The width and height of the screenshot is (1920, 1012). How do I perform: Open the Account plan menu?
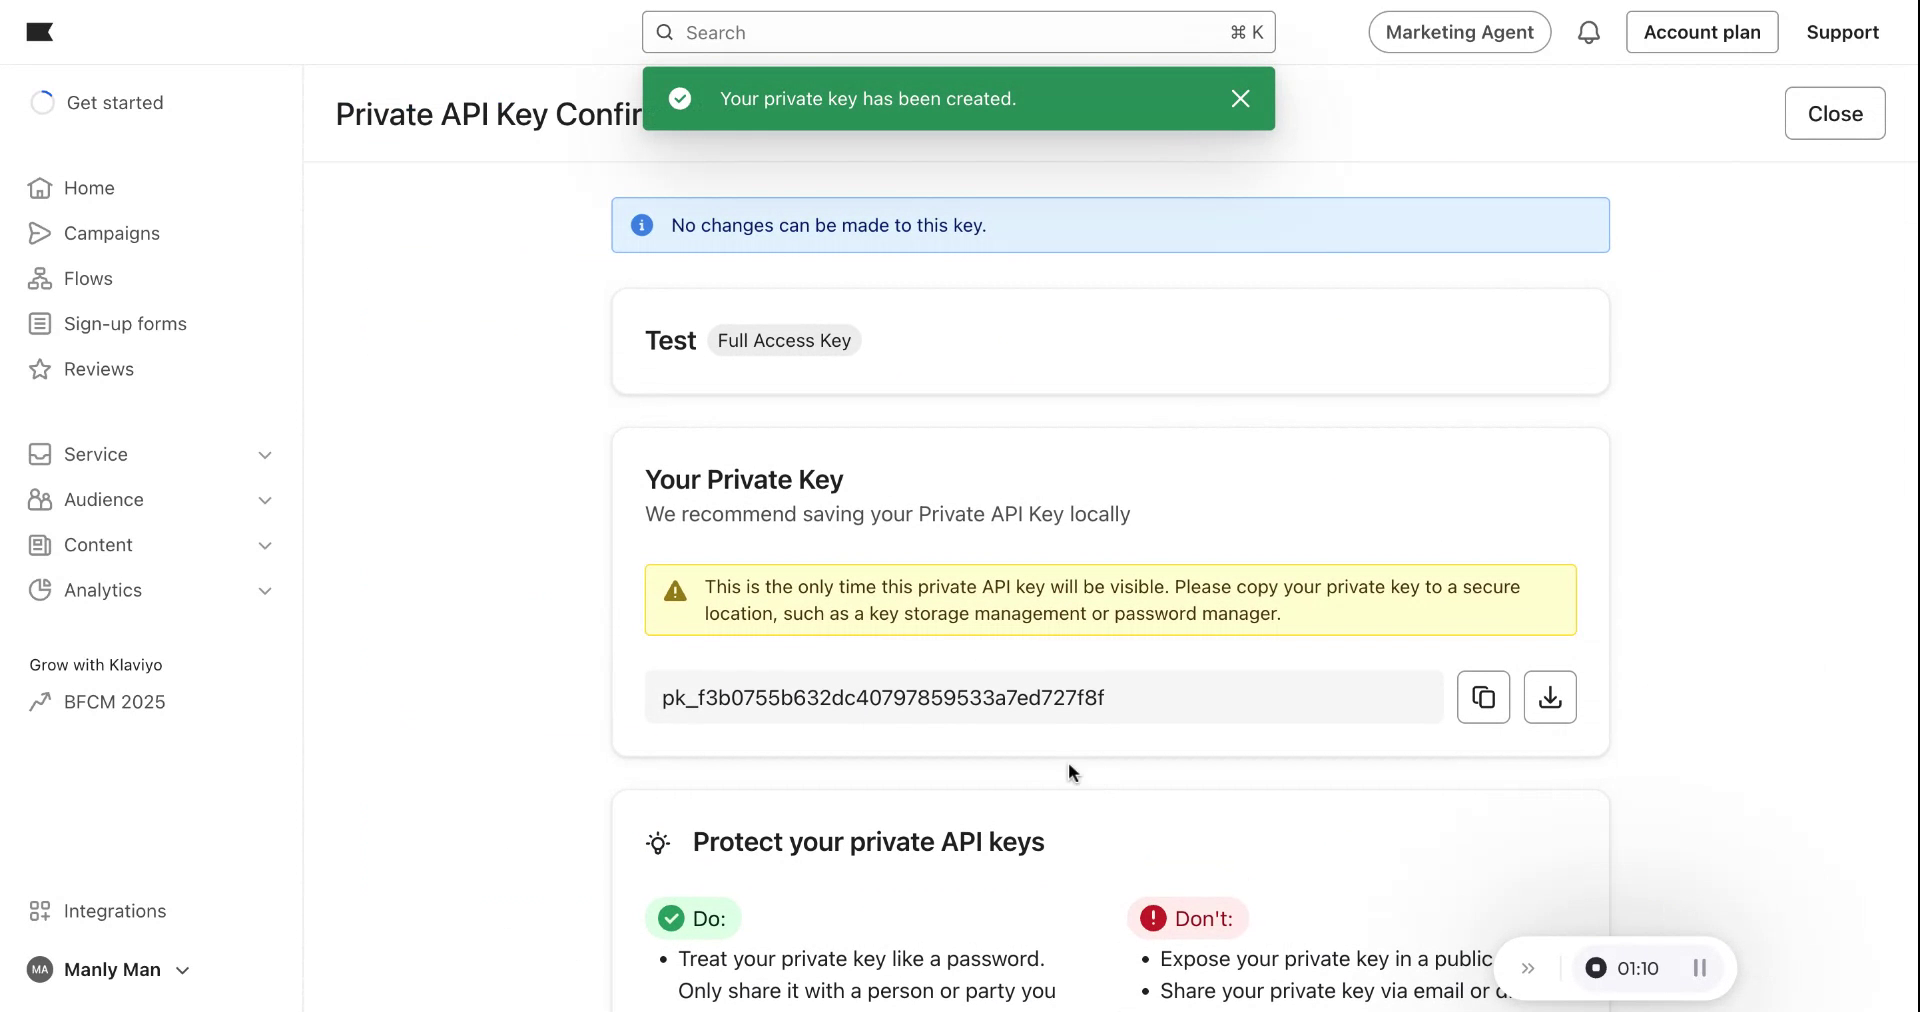click(x=1702, y=31)
